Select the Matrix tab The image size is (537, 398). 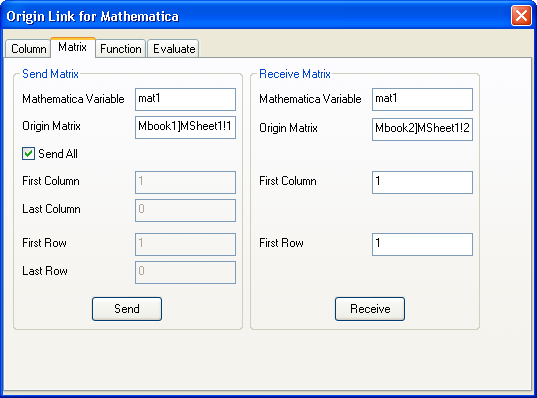[x=73, y=47]
